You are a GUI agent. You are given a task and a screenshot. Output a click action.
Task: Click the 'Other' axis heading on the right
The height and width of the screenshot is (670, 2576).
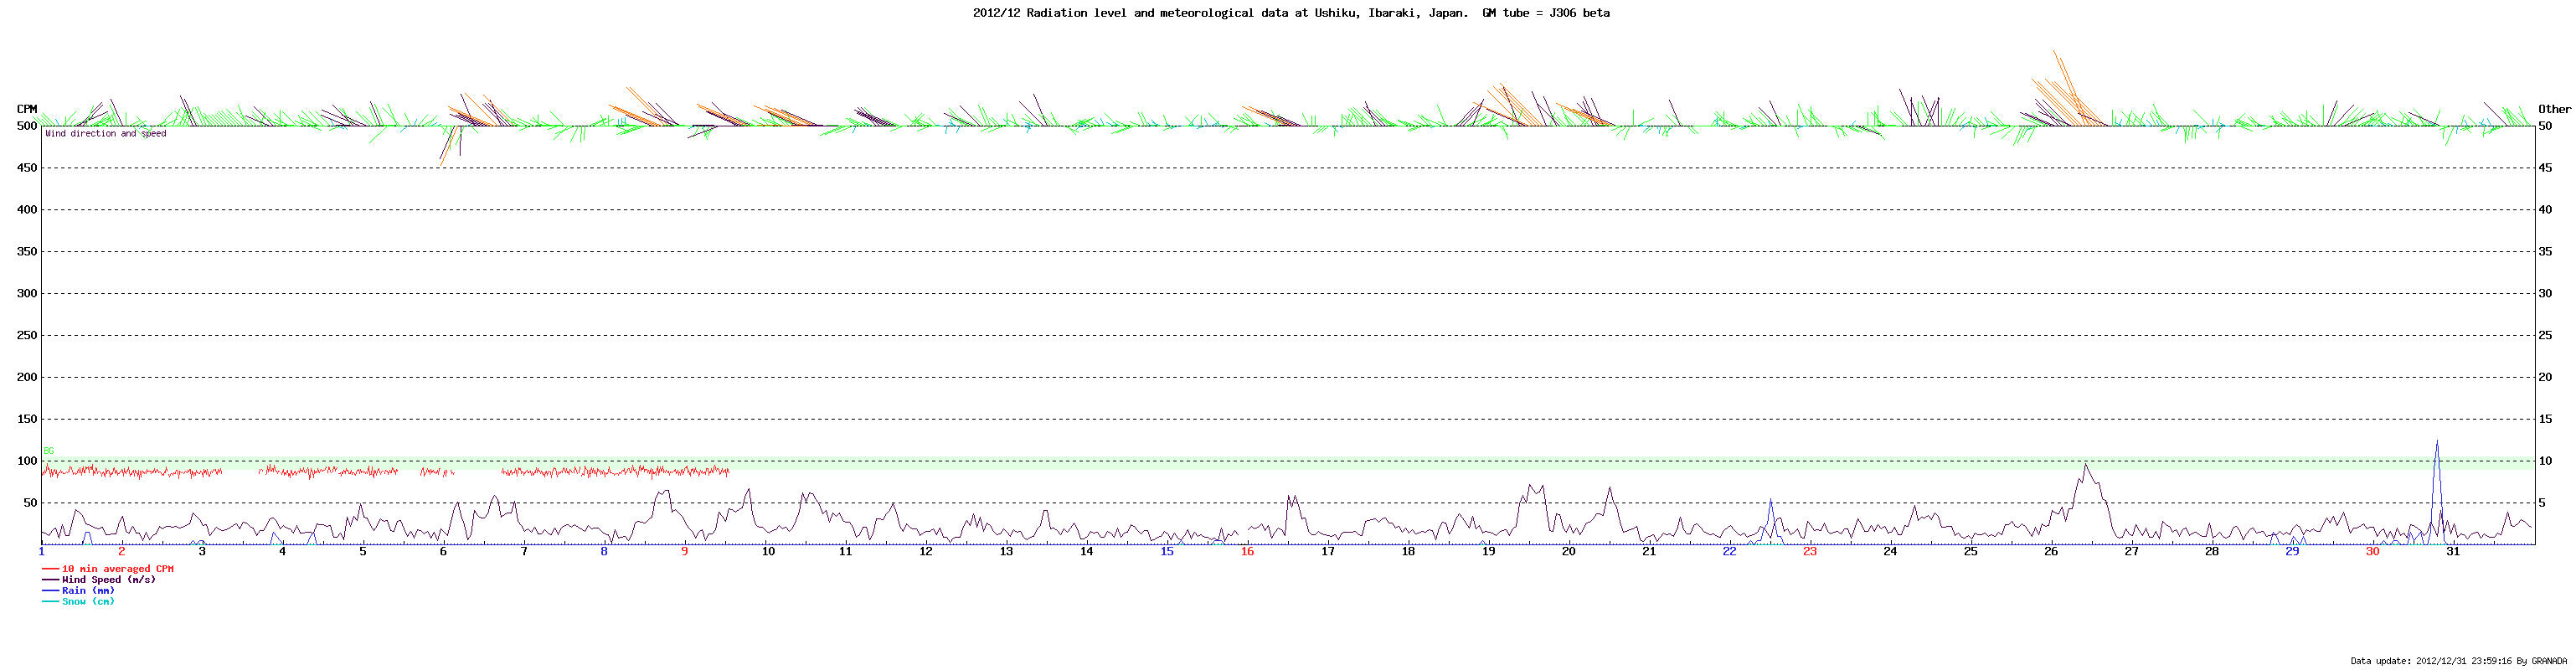point(2554,109)
